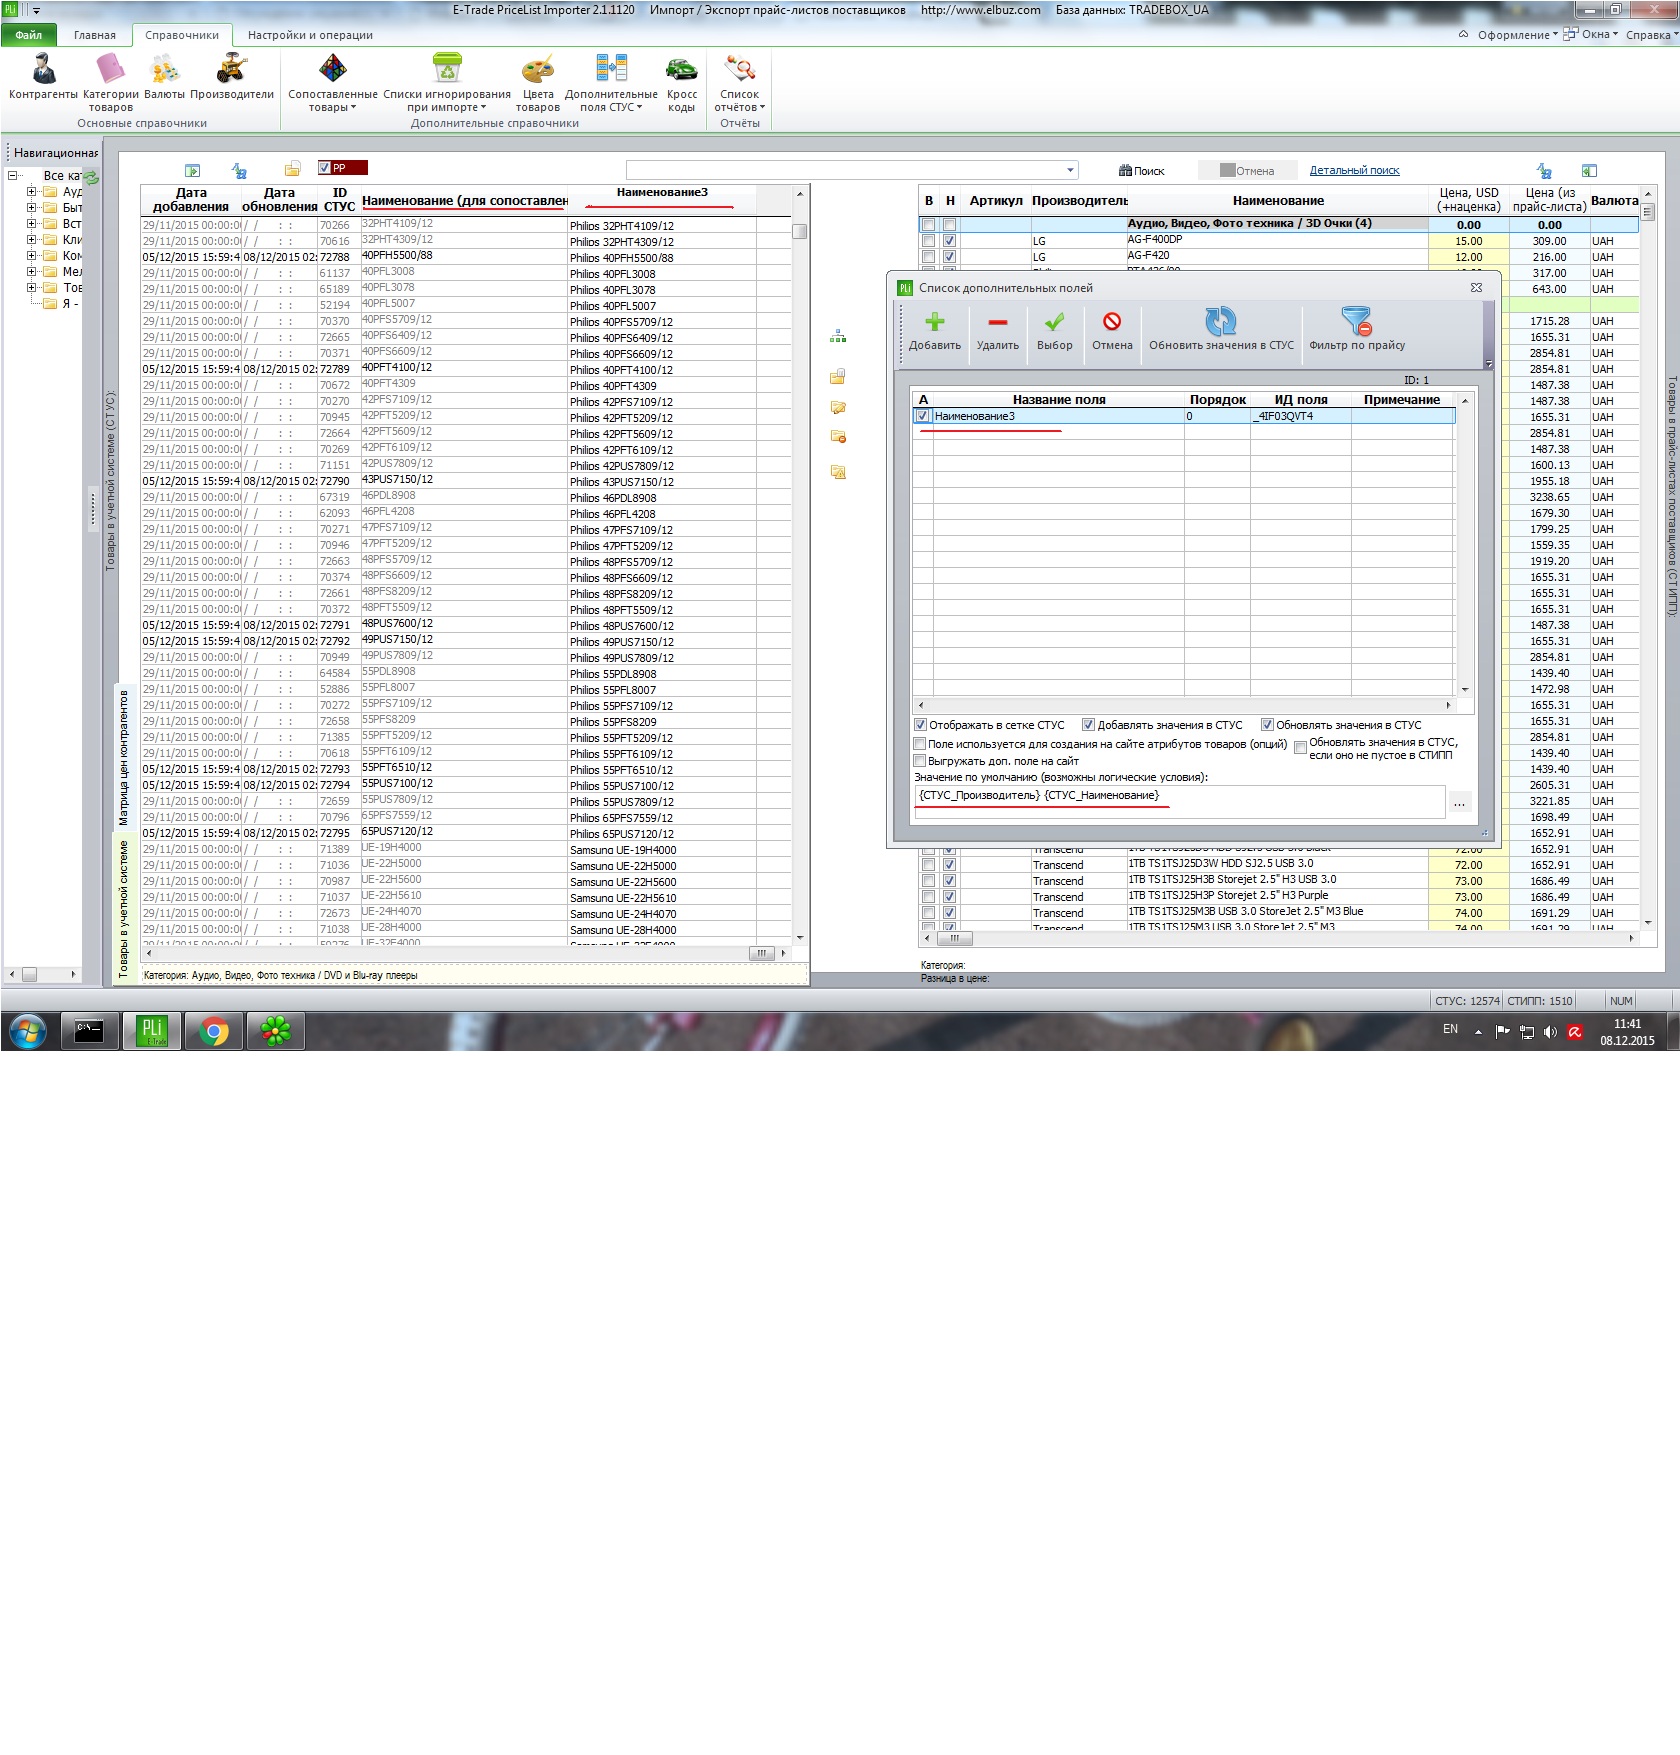1680x1755 pixels.
Task: Enable Поле используется для создания атрибутов checkbox
Action: (x=920, y=744)
